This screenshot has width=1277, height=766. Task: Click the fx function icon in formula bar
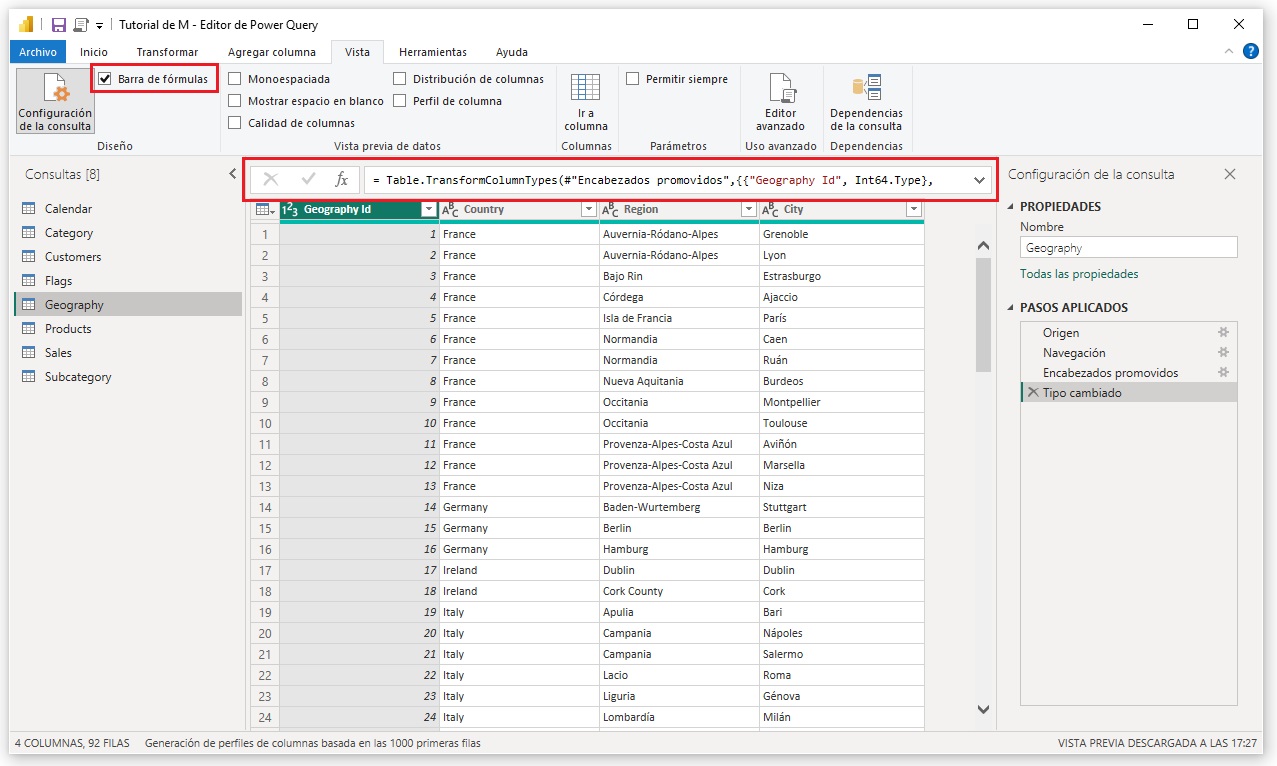click(x=341, y=179)
